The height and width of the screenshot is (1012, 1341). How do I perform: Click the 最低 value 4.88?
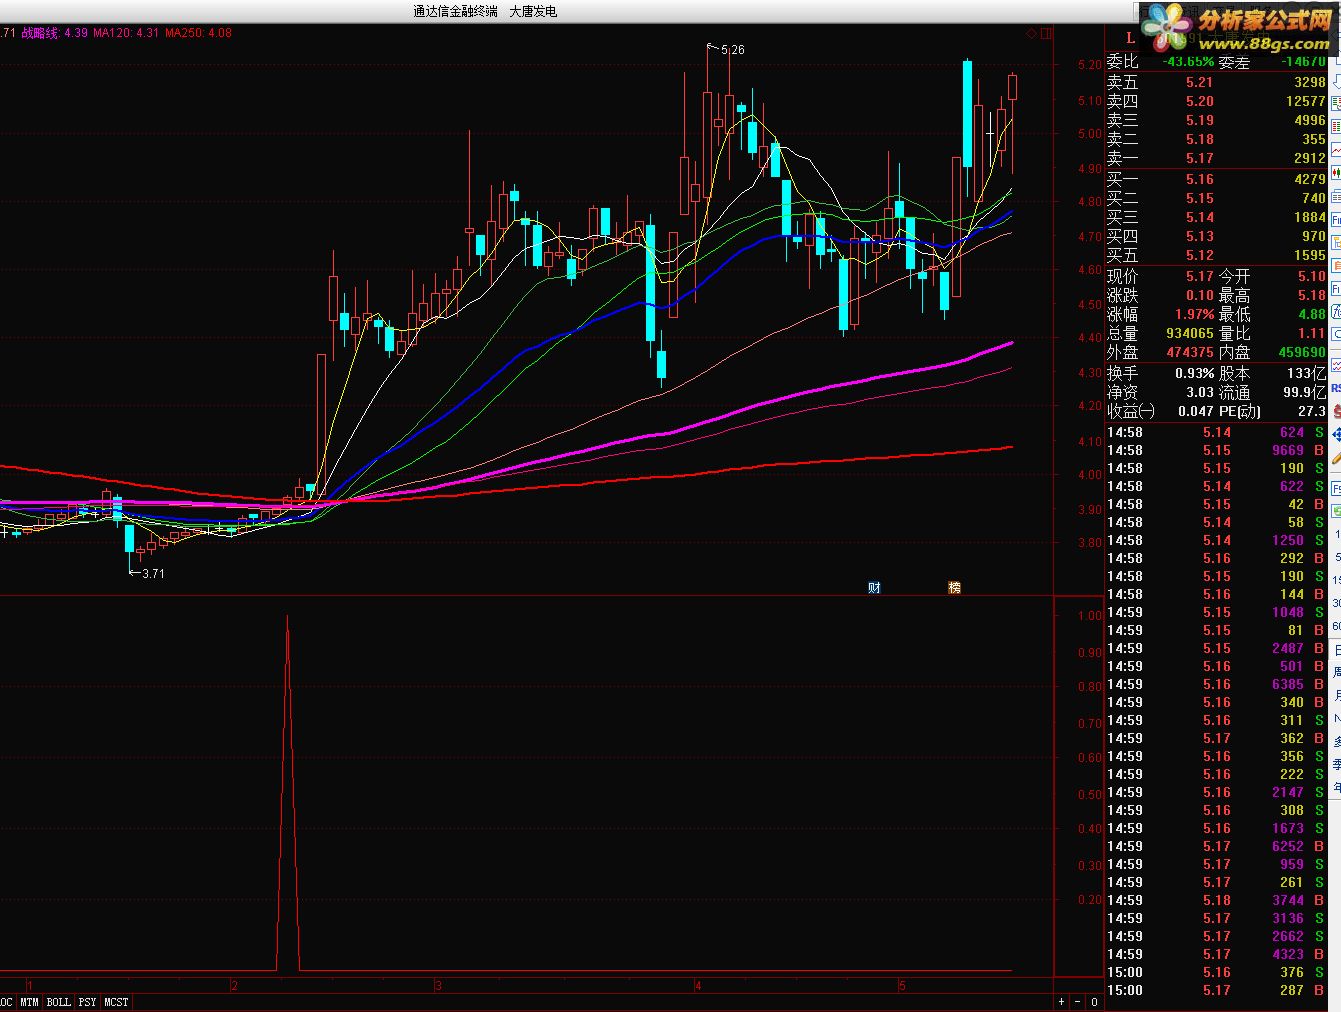pyautogui.click(x=1312, y=314)
